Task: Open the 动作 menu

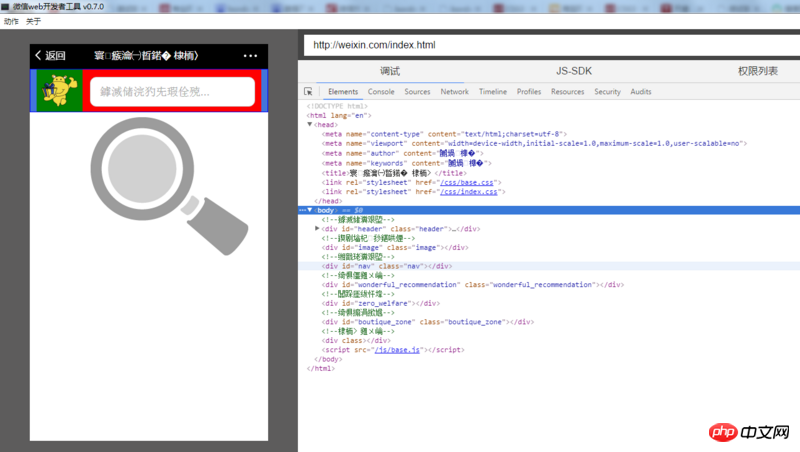Action: (x=11, y=21)
